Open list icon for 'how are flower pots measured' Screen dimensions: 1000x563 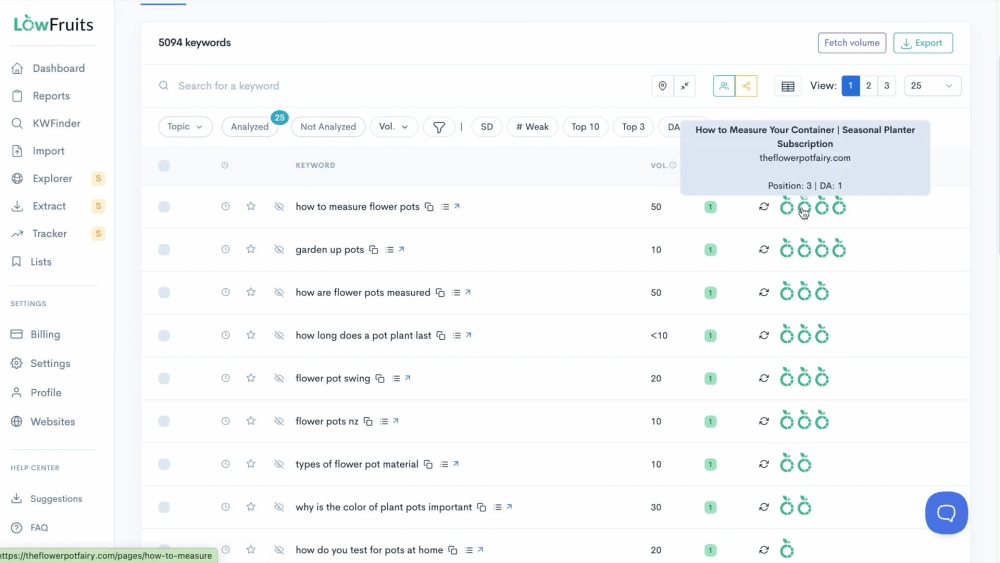(x=456, y=293)
